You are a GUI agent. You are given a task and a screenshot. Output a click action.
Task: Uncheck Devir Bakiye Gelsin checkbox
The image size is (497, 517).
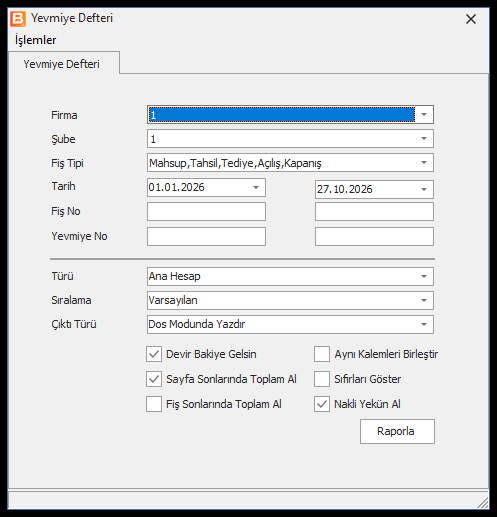pos(154,354)
